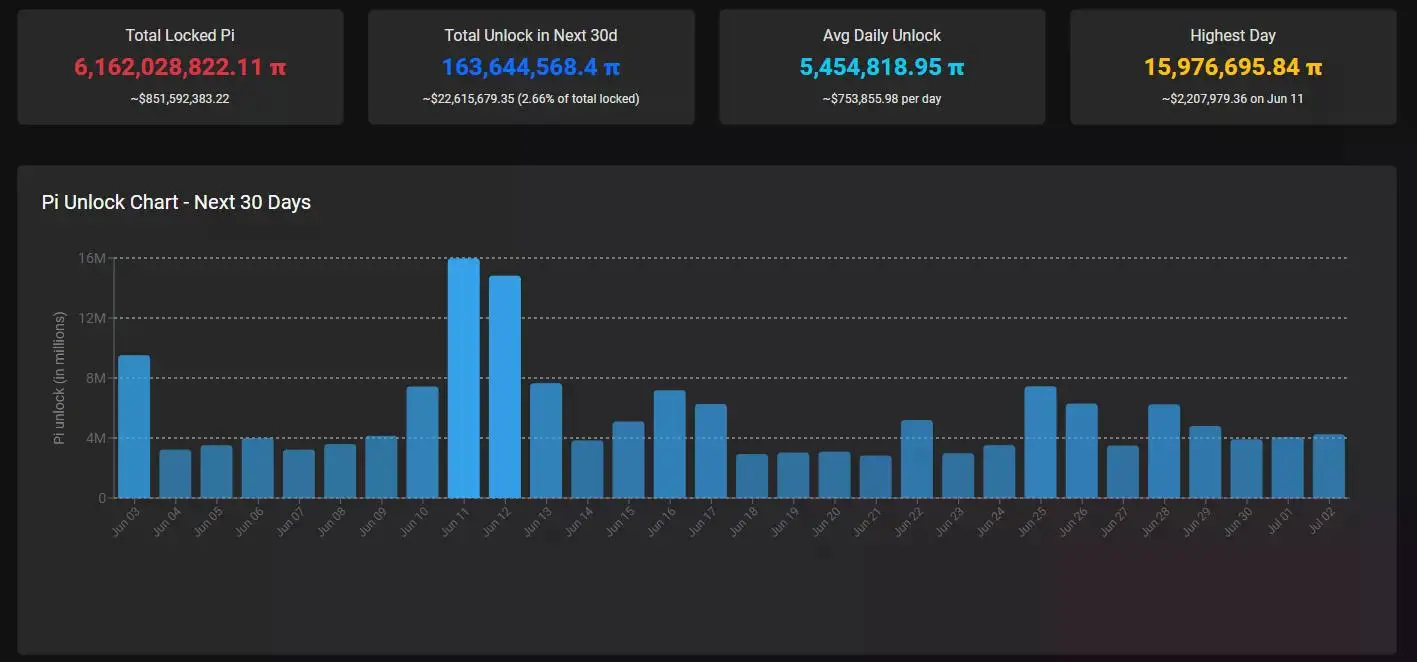Click the '~$753,855.98 per day' text
The height and width of the screenshot is (662, 1417).
click(882, 99)
